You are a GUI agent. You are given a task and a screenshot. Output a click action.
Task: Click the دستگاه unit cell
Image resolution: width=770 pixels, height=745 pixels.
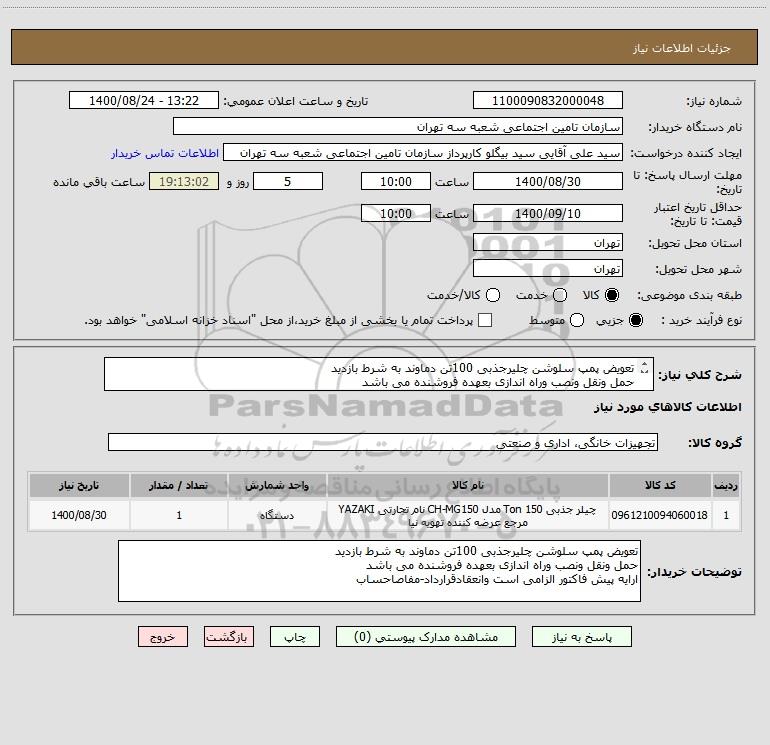(x=277, y=515)
